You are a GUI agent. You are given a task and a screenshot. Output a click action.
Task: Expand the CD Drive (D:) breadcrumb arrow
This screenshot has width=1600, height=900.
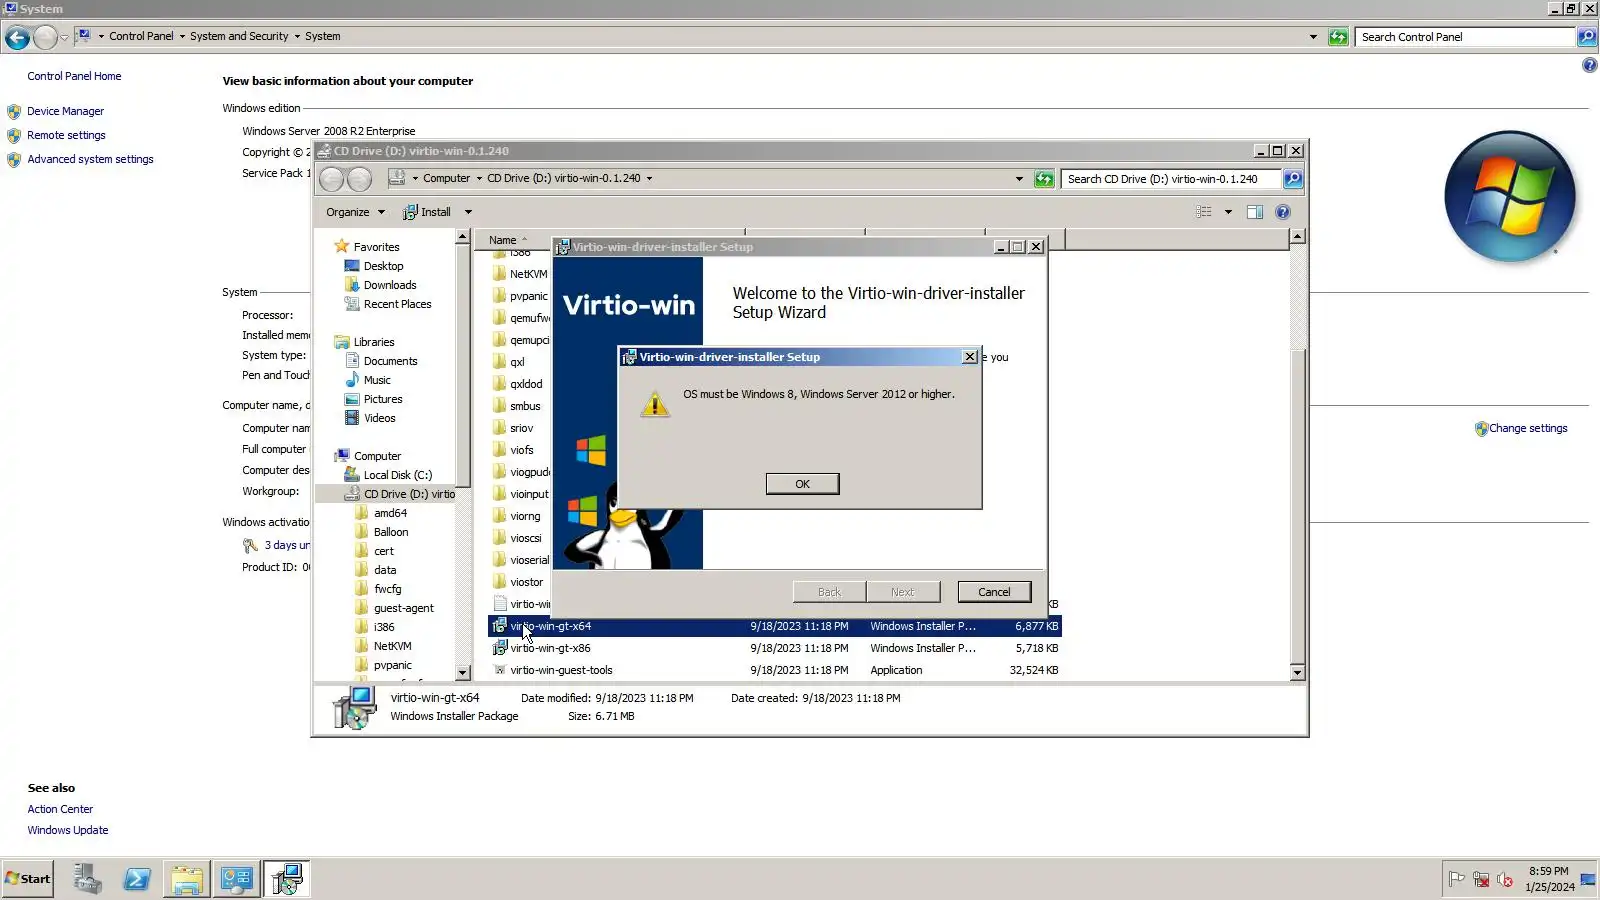(x=649, y=179)
